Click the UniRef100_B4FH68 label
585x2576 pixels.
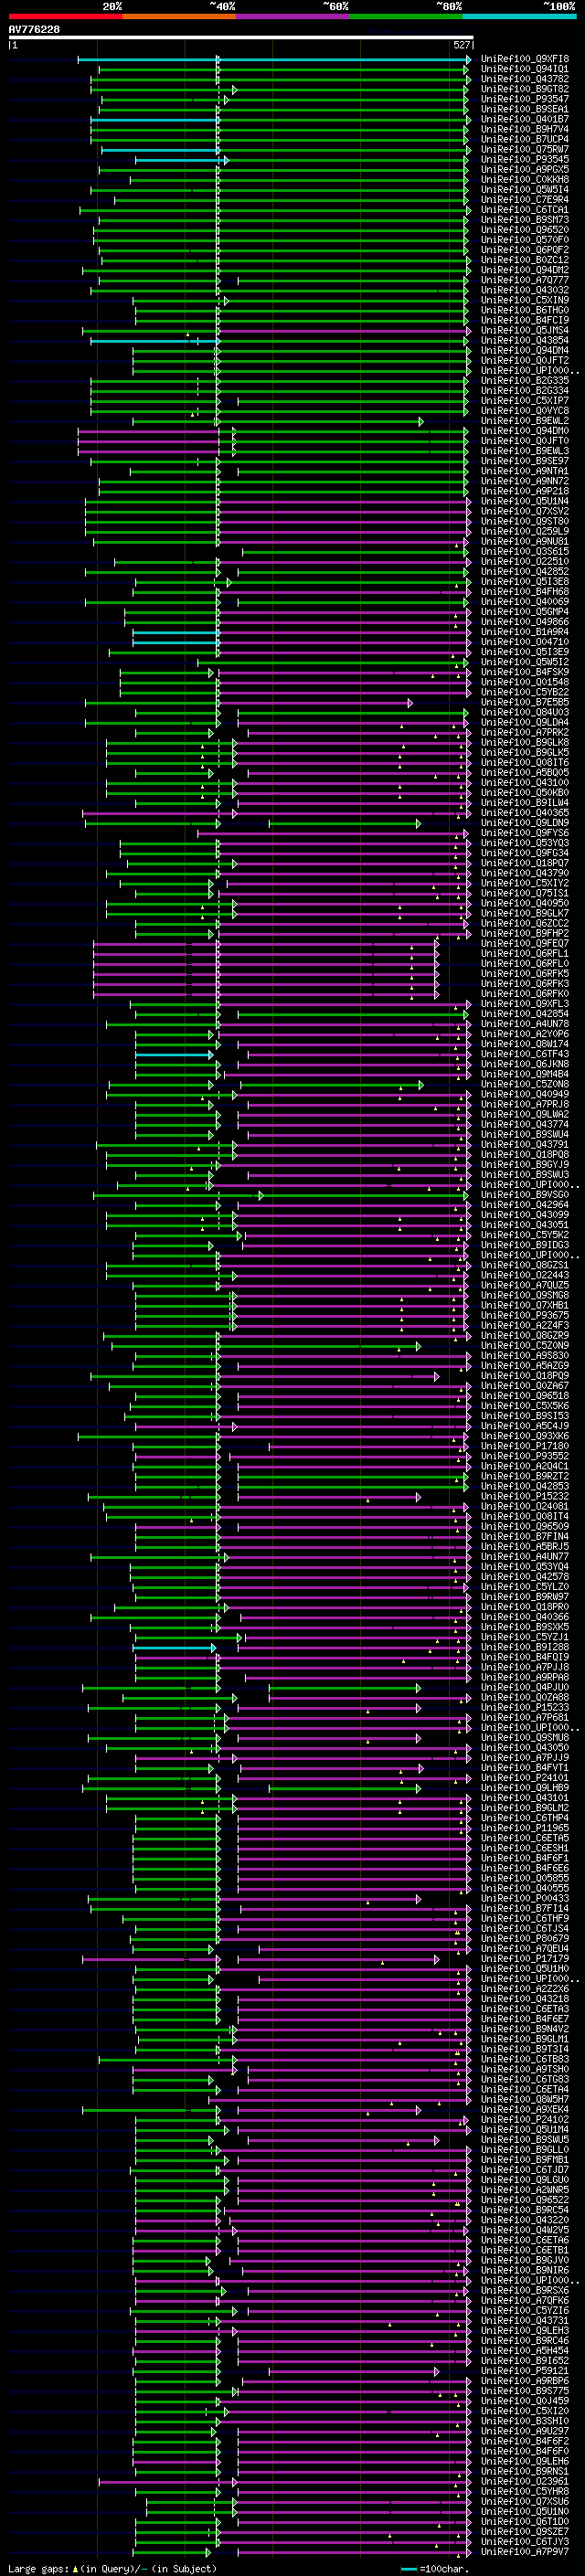tap(525, 591)
